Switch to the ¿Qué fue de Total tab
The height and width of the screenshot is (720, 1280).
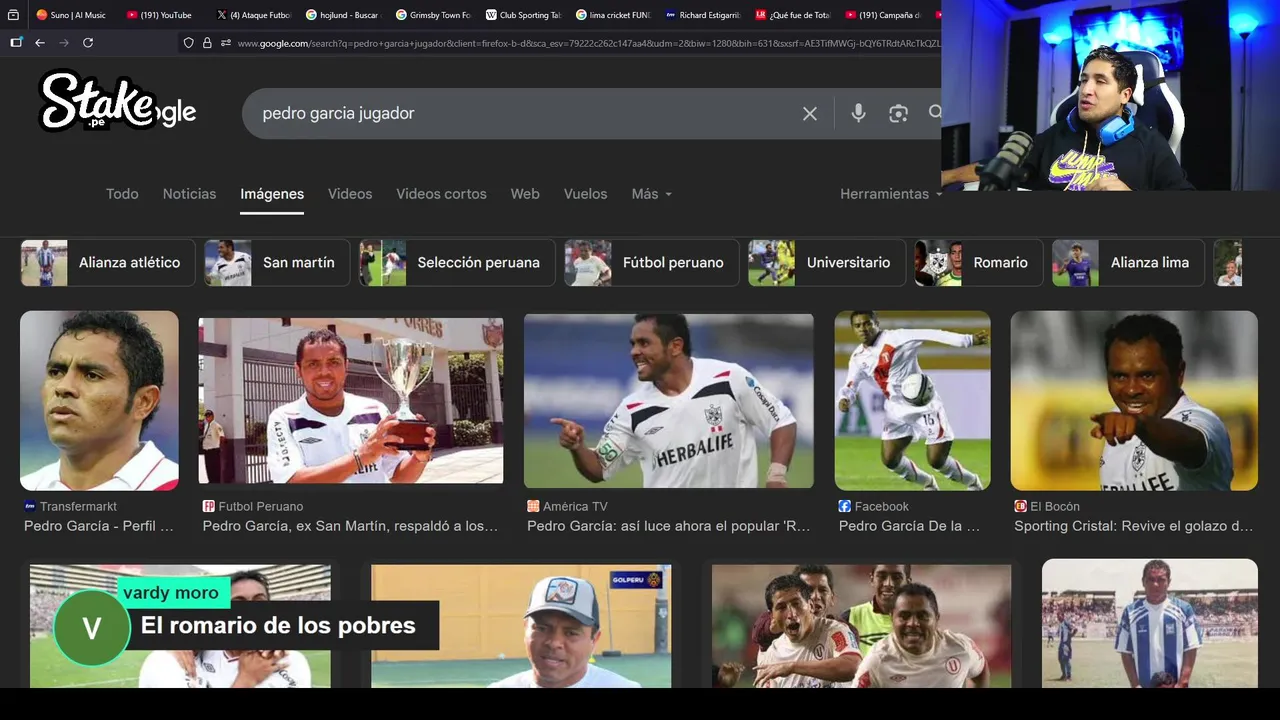(792, 15)
